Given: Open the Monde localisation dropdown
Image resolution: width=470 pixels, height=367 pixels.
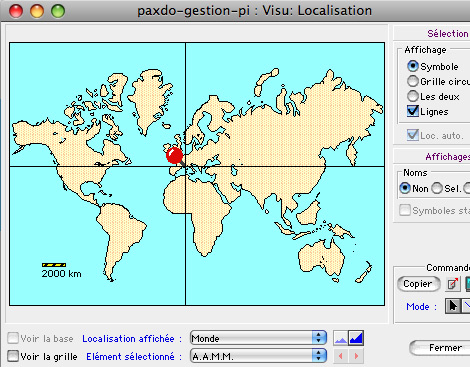Looking at the screenshot, I should click(x=258, y=338).
